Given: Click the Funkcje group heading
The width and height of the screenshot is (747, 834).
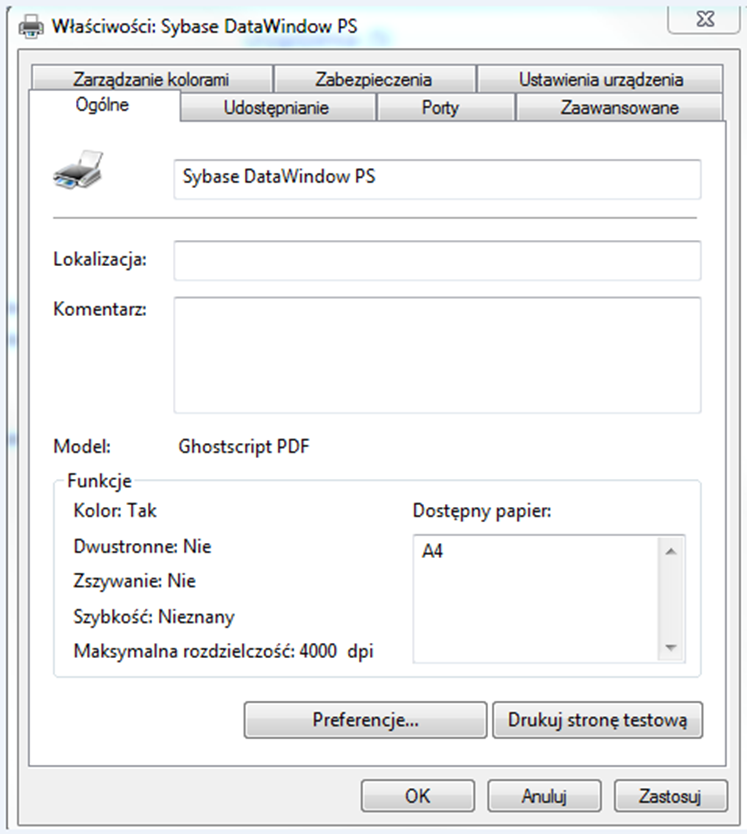Looking at the screenshot, I should tap(99, 481).
